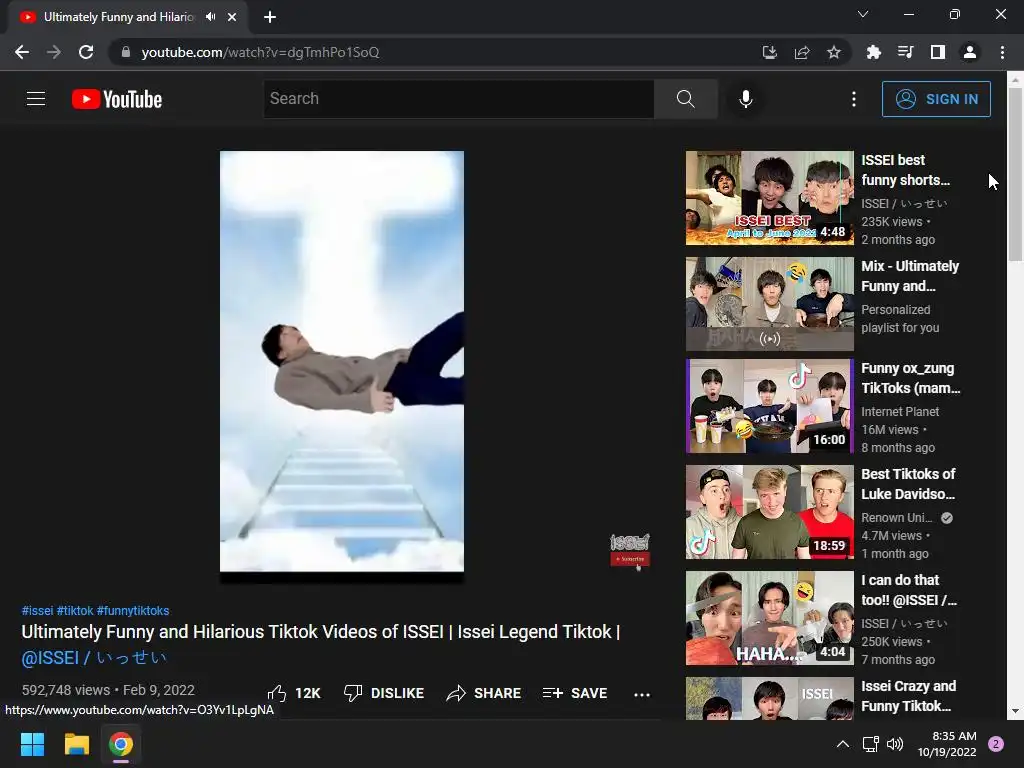Open Chrome extensions puzzle icon
Viewport: 1024px width, 768px height.
[873, 52]
